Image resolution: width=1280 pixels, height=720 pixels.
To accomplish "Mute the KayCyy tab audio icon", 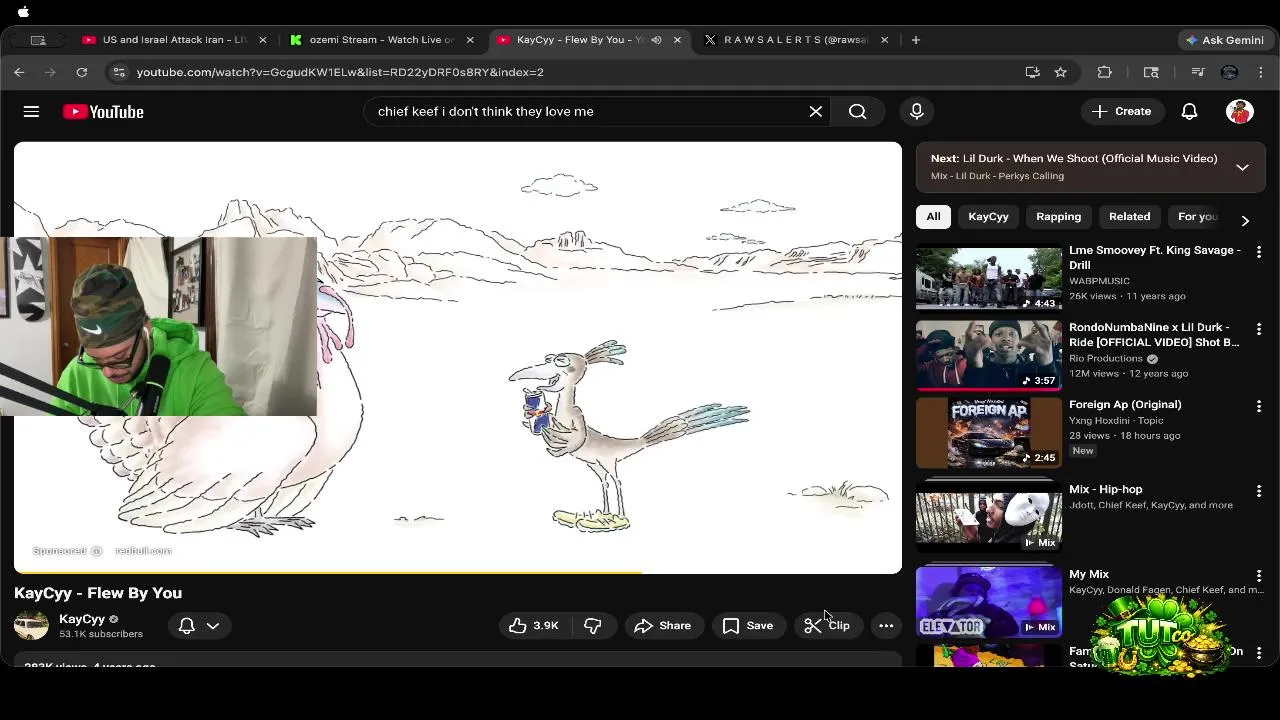I will (656, 40).
